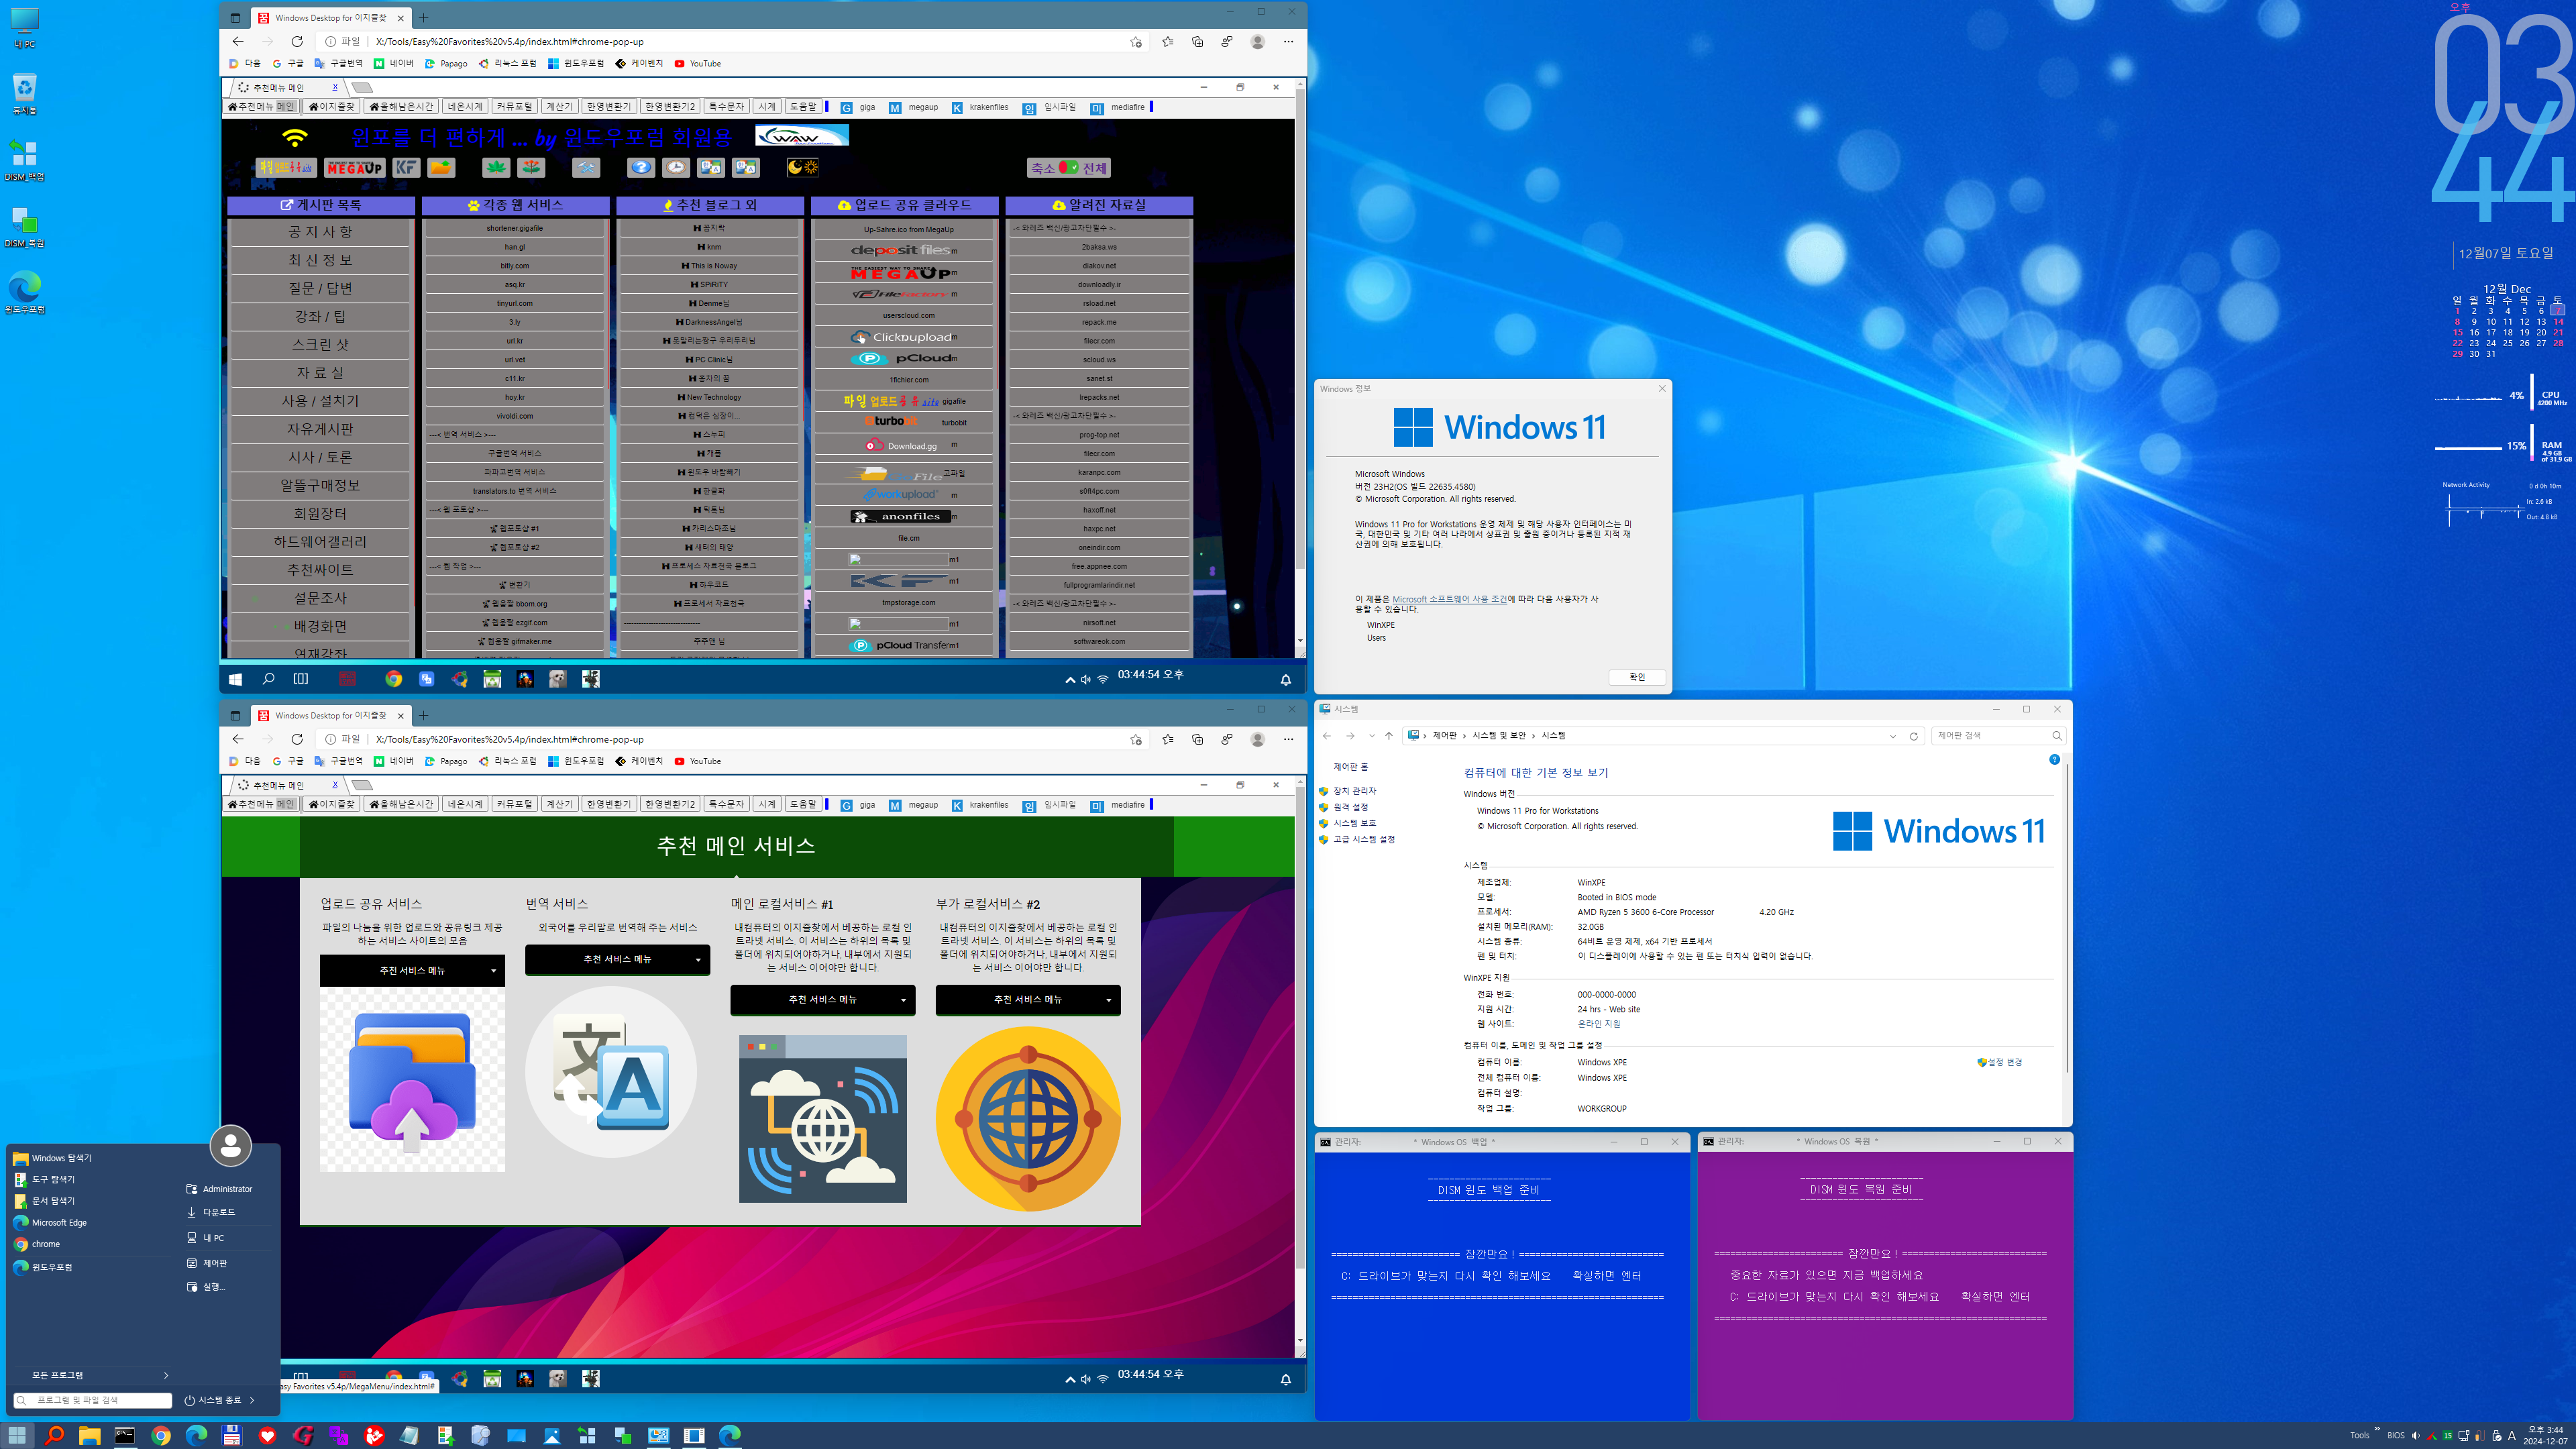
Task: Open 올해남은시간 tab in top window
Action: click(x=401, y=106)
